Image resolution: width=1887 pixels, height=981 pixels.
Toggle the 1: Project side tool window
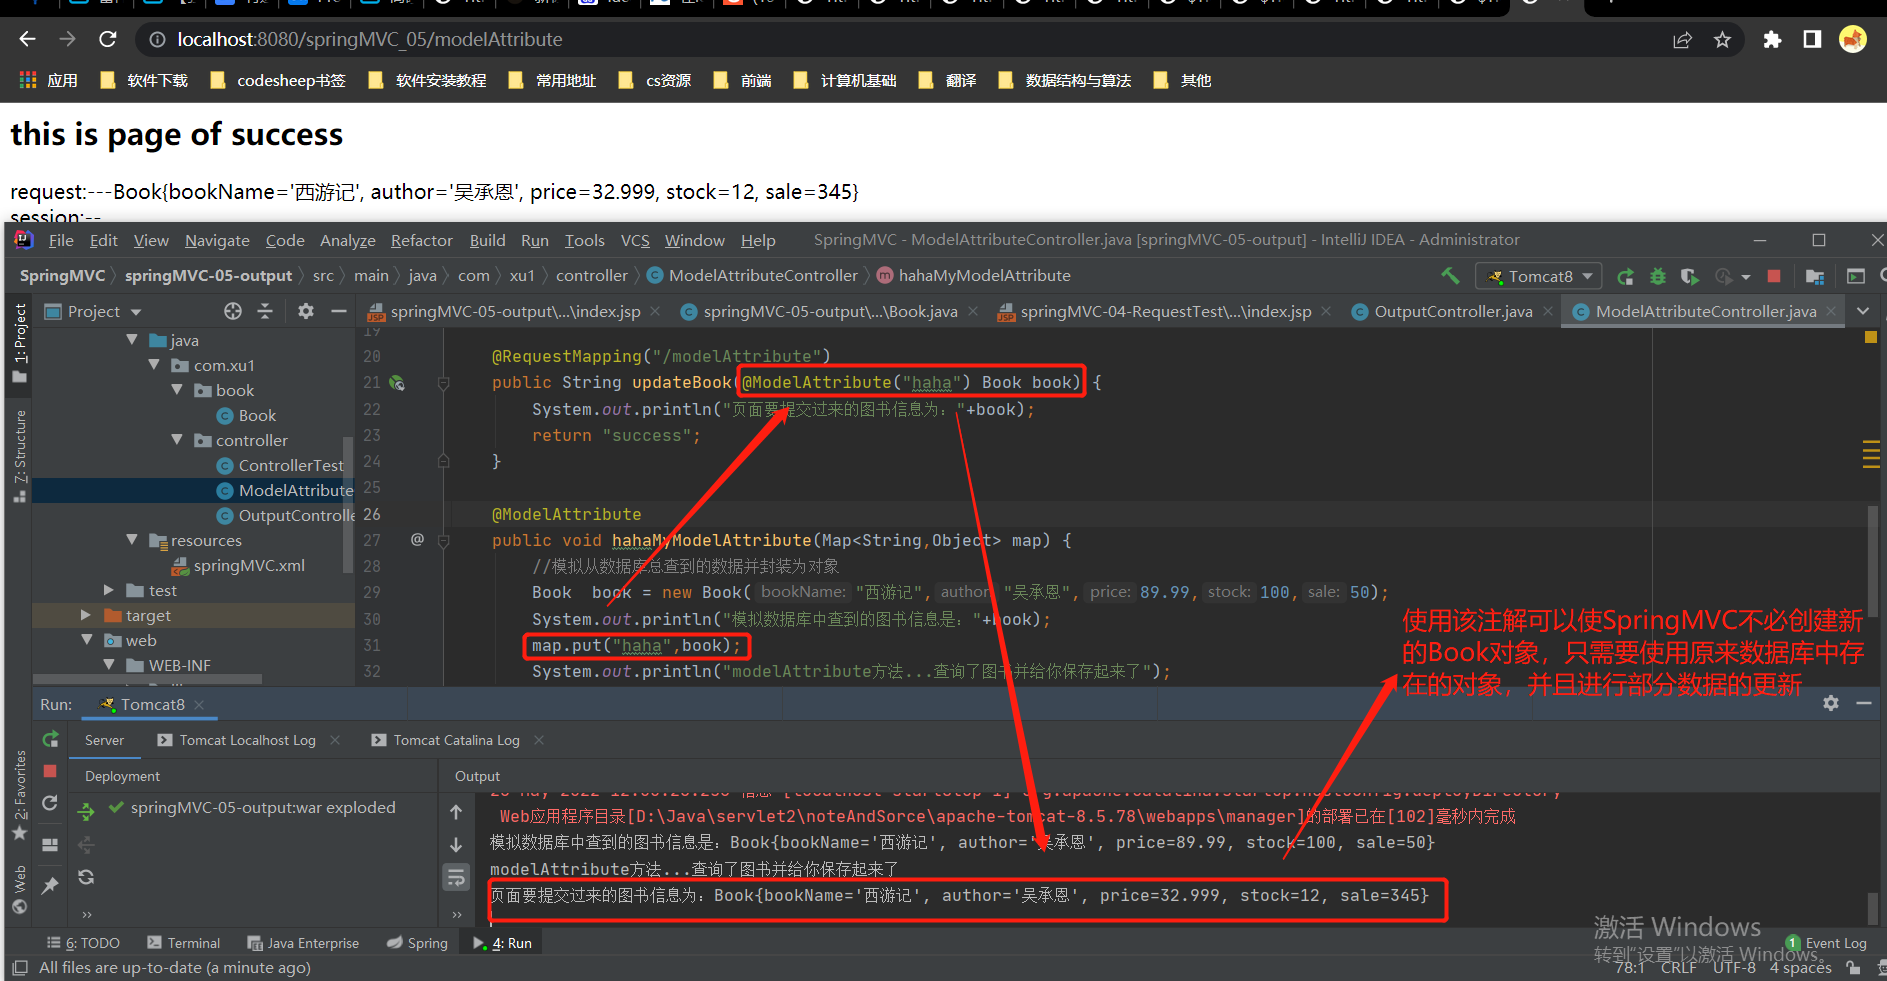pos(20,344)
